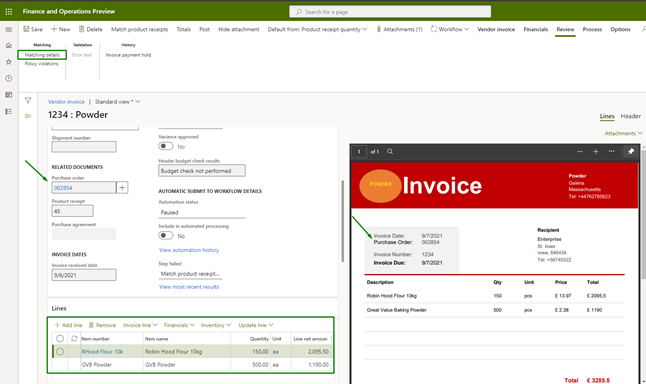Image resolution: width=646 pixels, height=384 pixels.
Task: Switch to Lines view
Action: coord(607,116)
